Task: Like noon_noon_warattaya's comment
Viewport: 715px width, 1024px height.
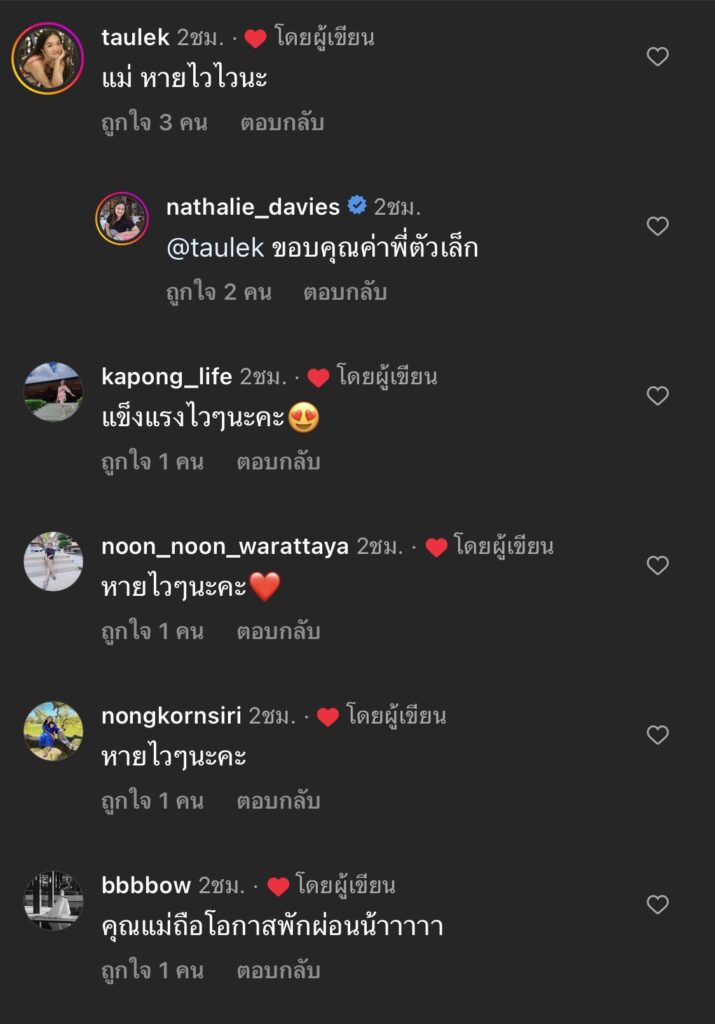Action: pos(657,565)
